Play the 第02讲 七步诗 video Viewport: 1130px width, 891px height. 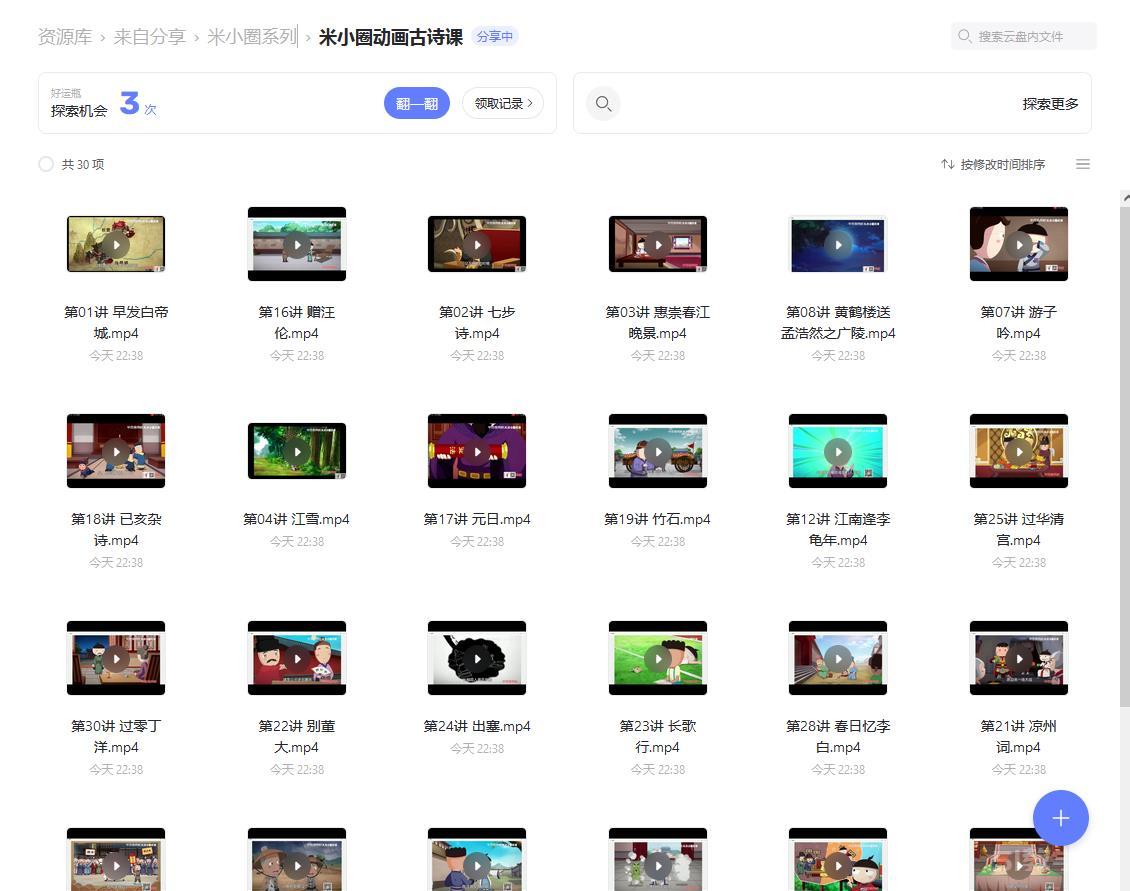[x=477, y=244]
